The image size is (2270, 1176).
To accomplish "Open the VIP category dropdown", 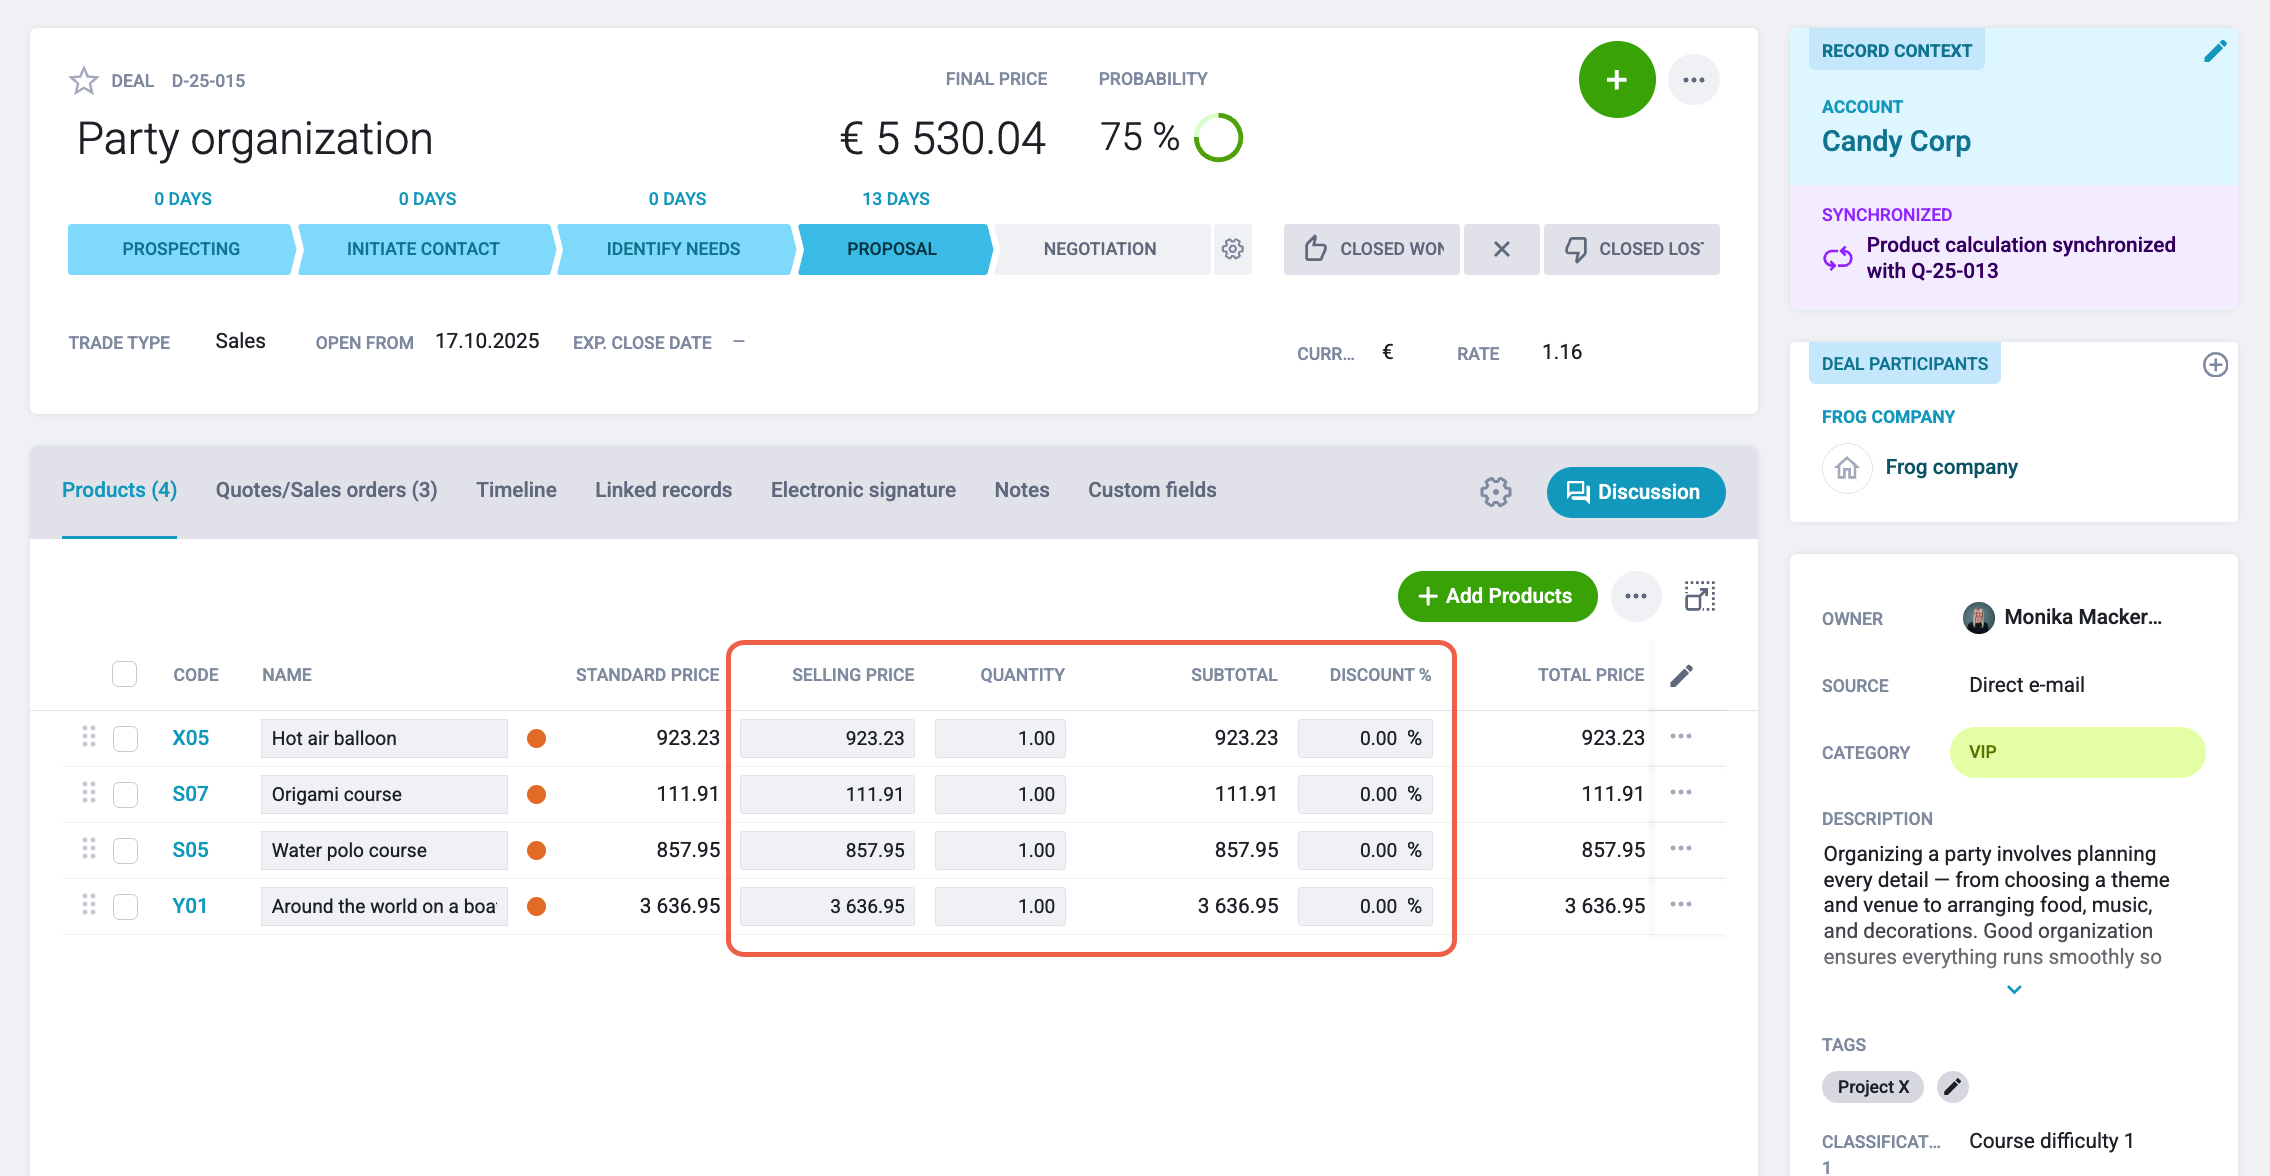I will tap(2077, 753).
